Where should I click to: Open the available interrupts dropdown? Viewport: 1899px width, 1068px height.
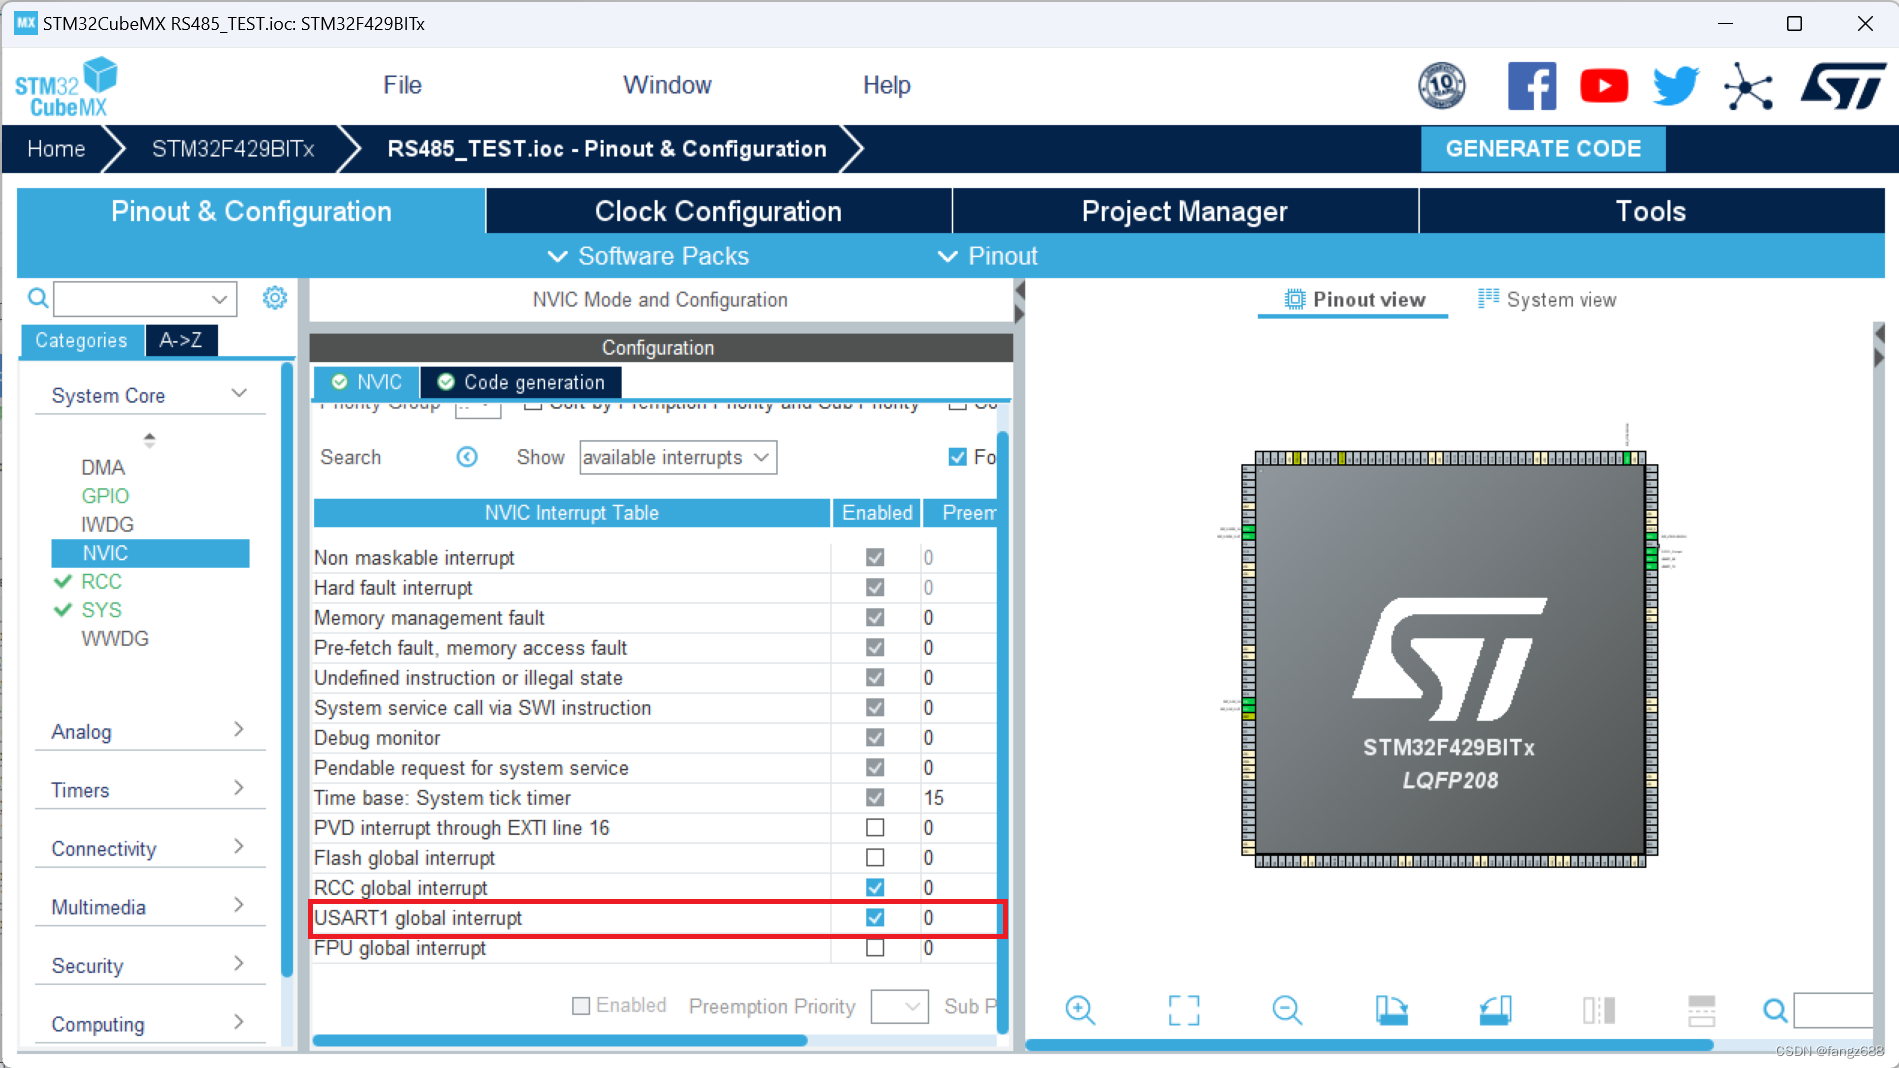click(x=678, y=457)
